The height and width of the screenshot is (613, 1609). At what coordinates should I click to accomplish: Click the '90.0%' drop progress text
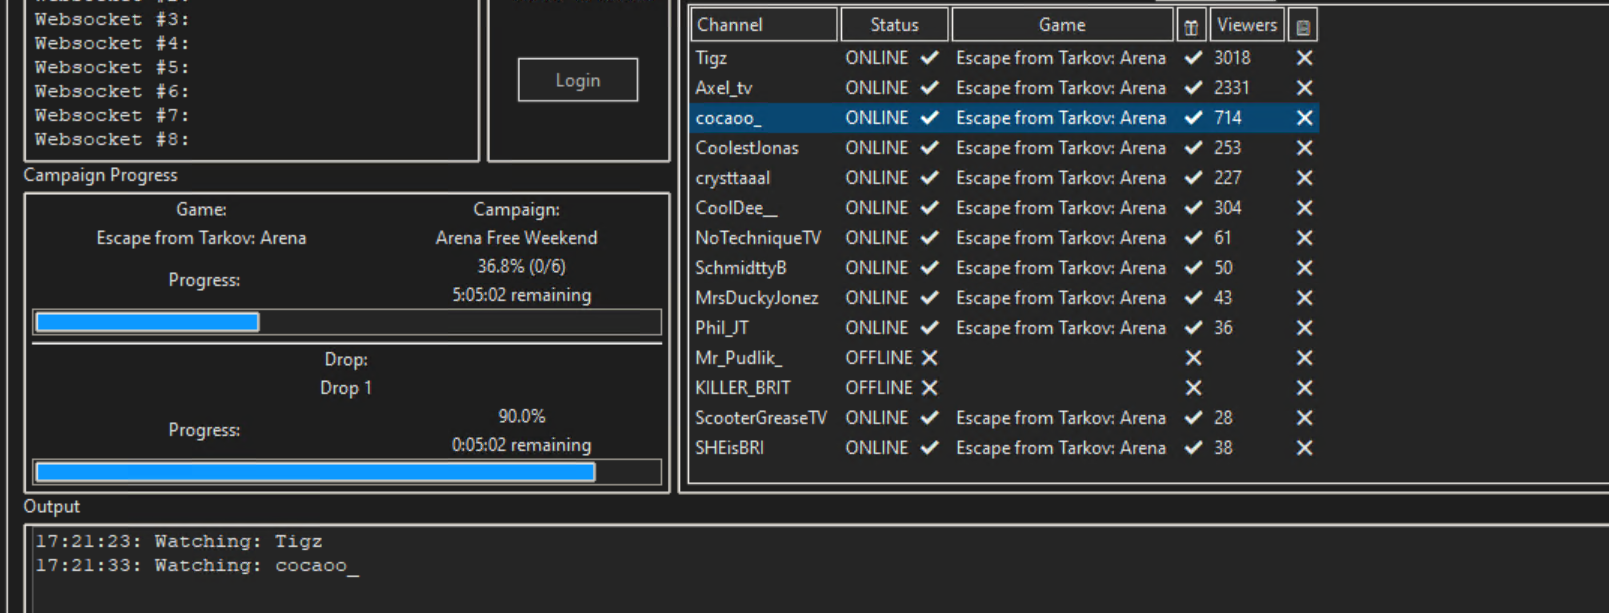click(x=521, y=416)
